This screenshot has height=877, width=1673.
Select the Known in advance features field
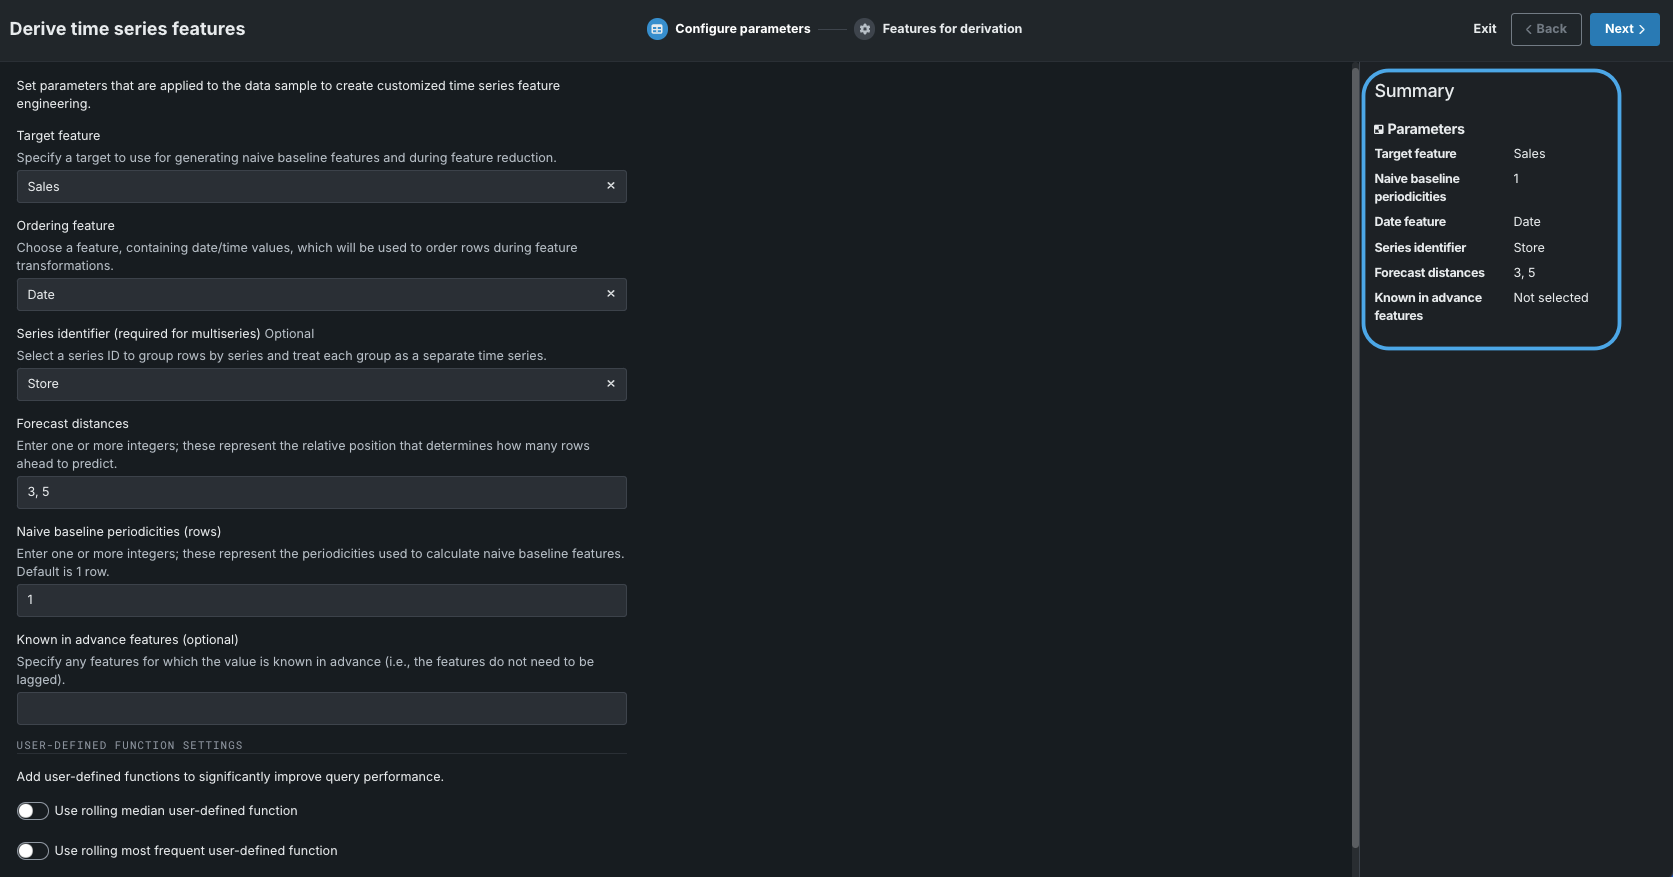coord(321,709)
